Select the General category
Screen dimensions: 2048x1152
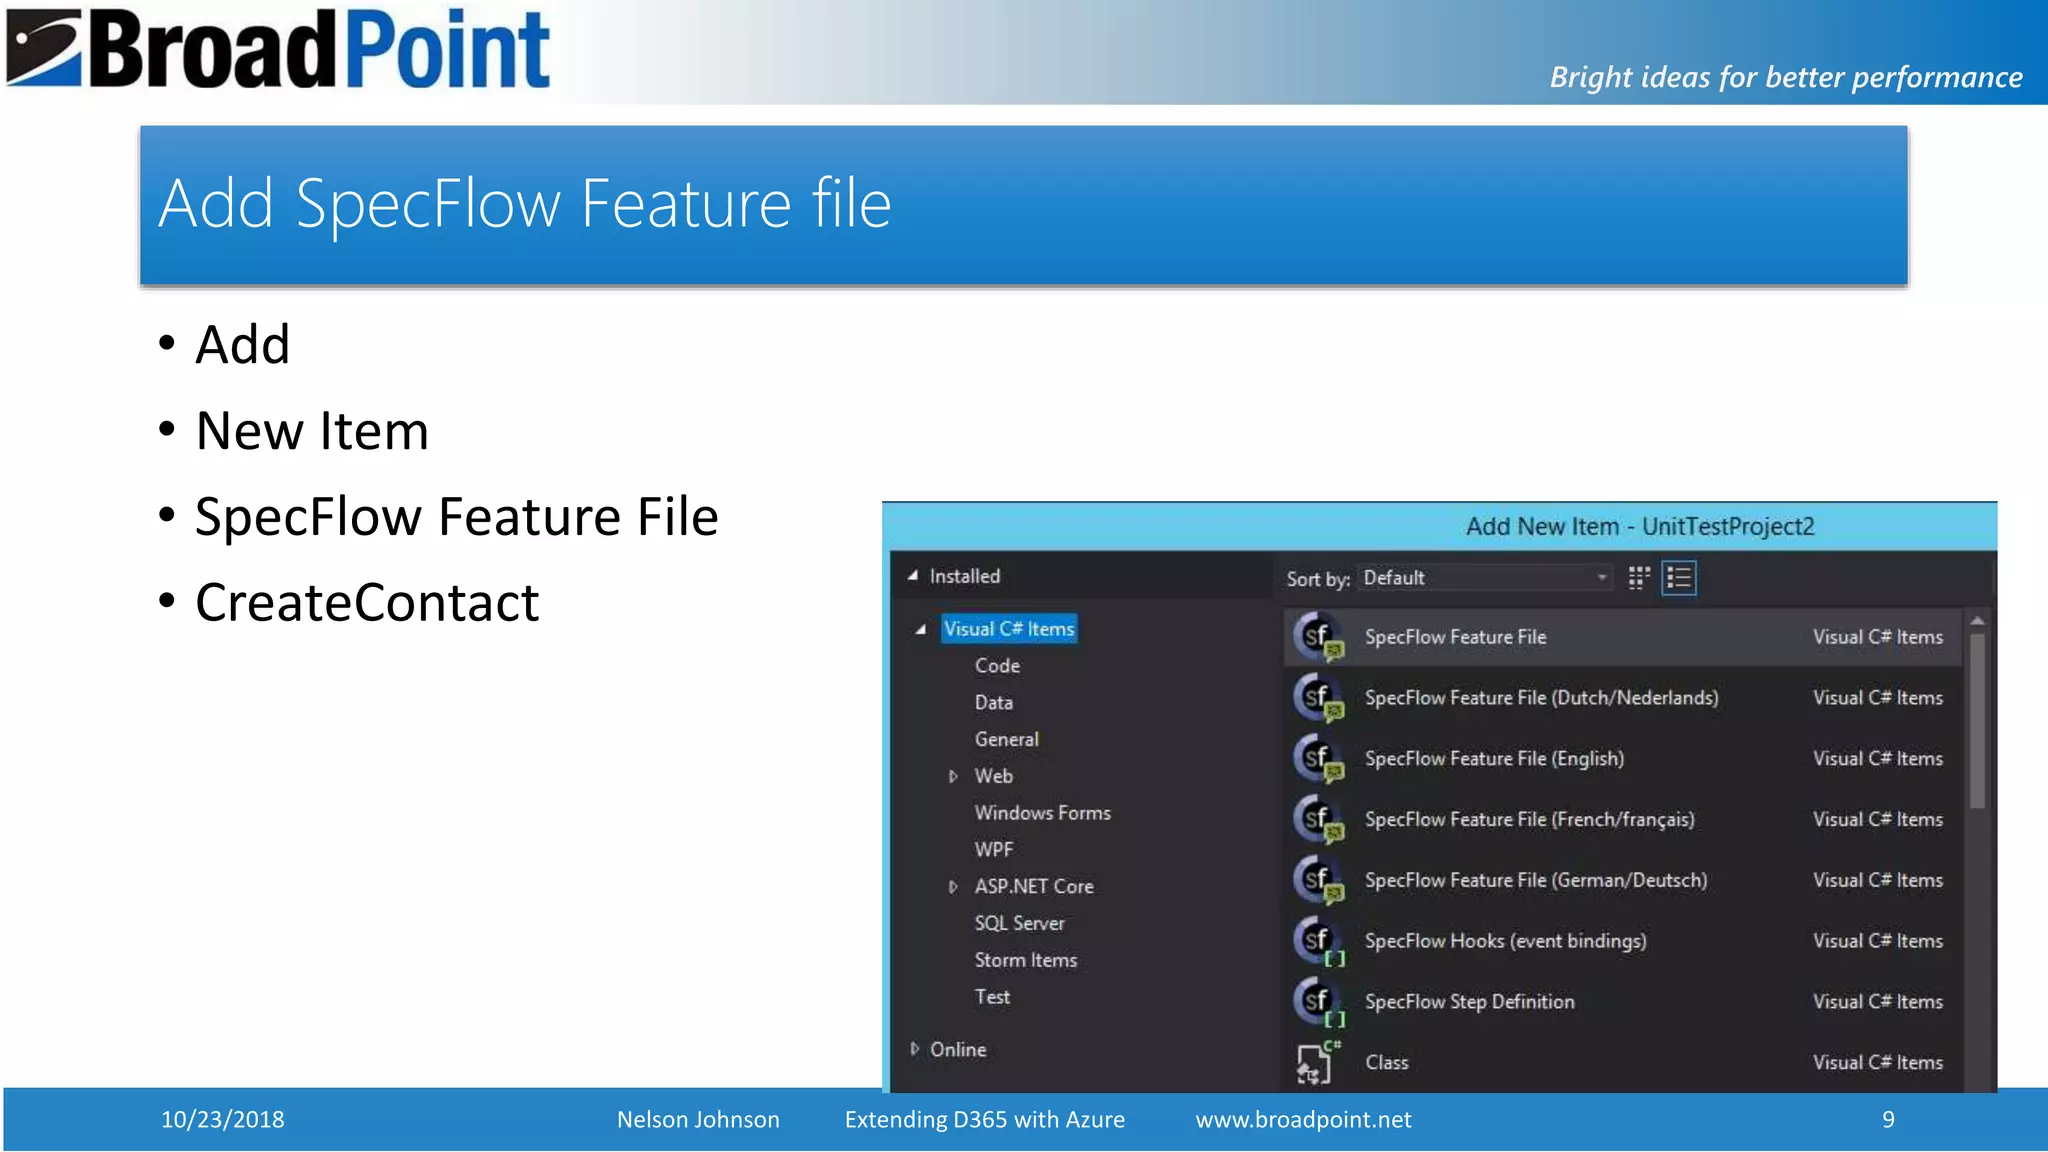[1007, 739]
